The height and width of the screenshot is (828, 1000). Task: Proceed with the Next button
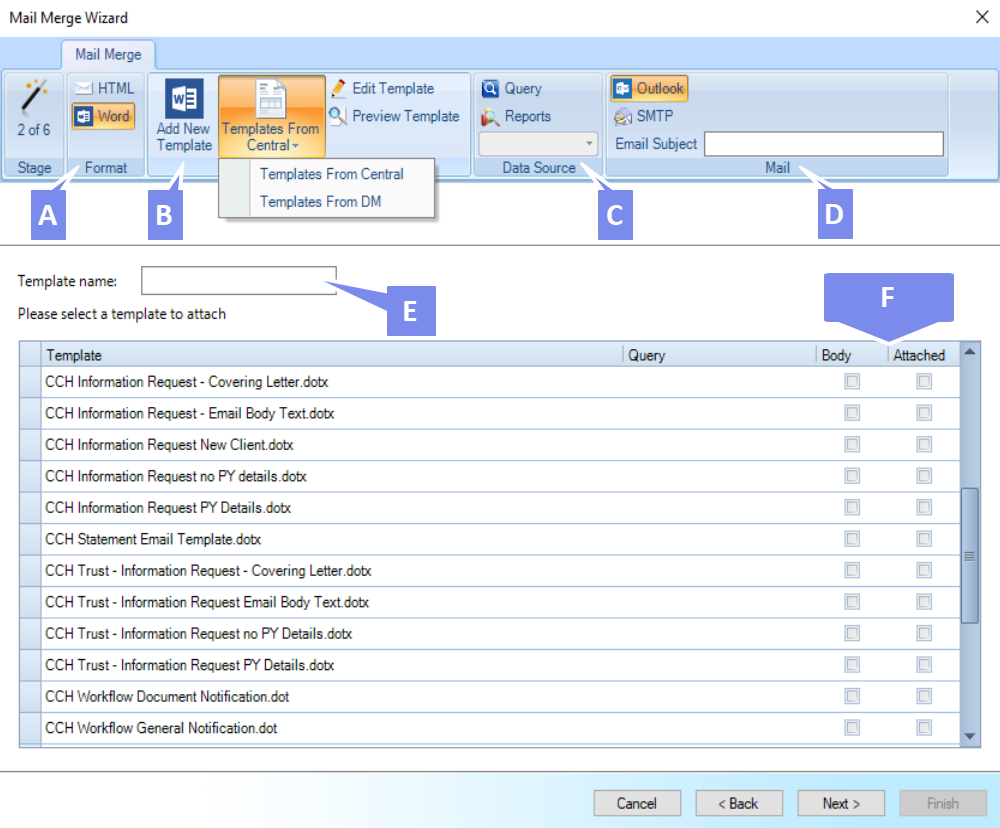point(841,803)
